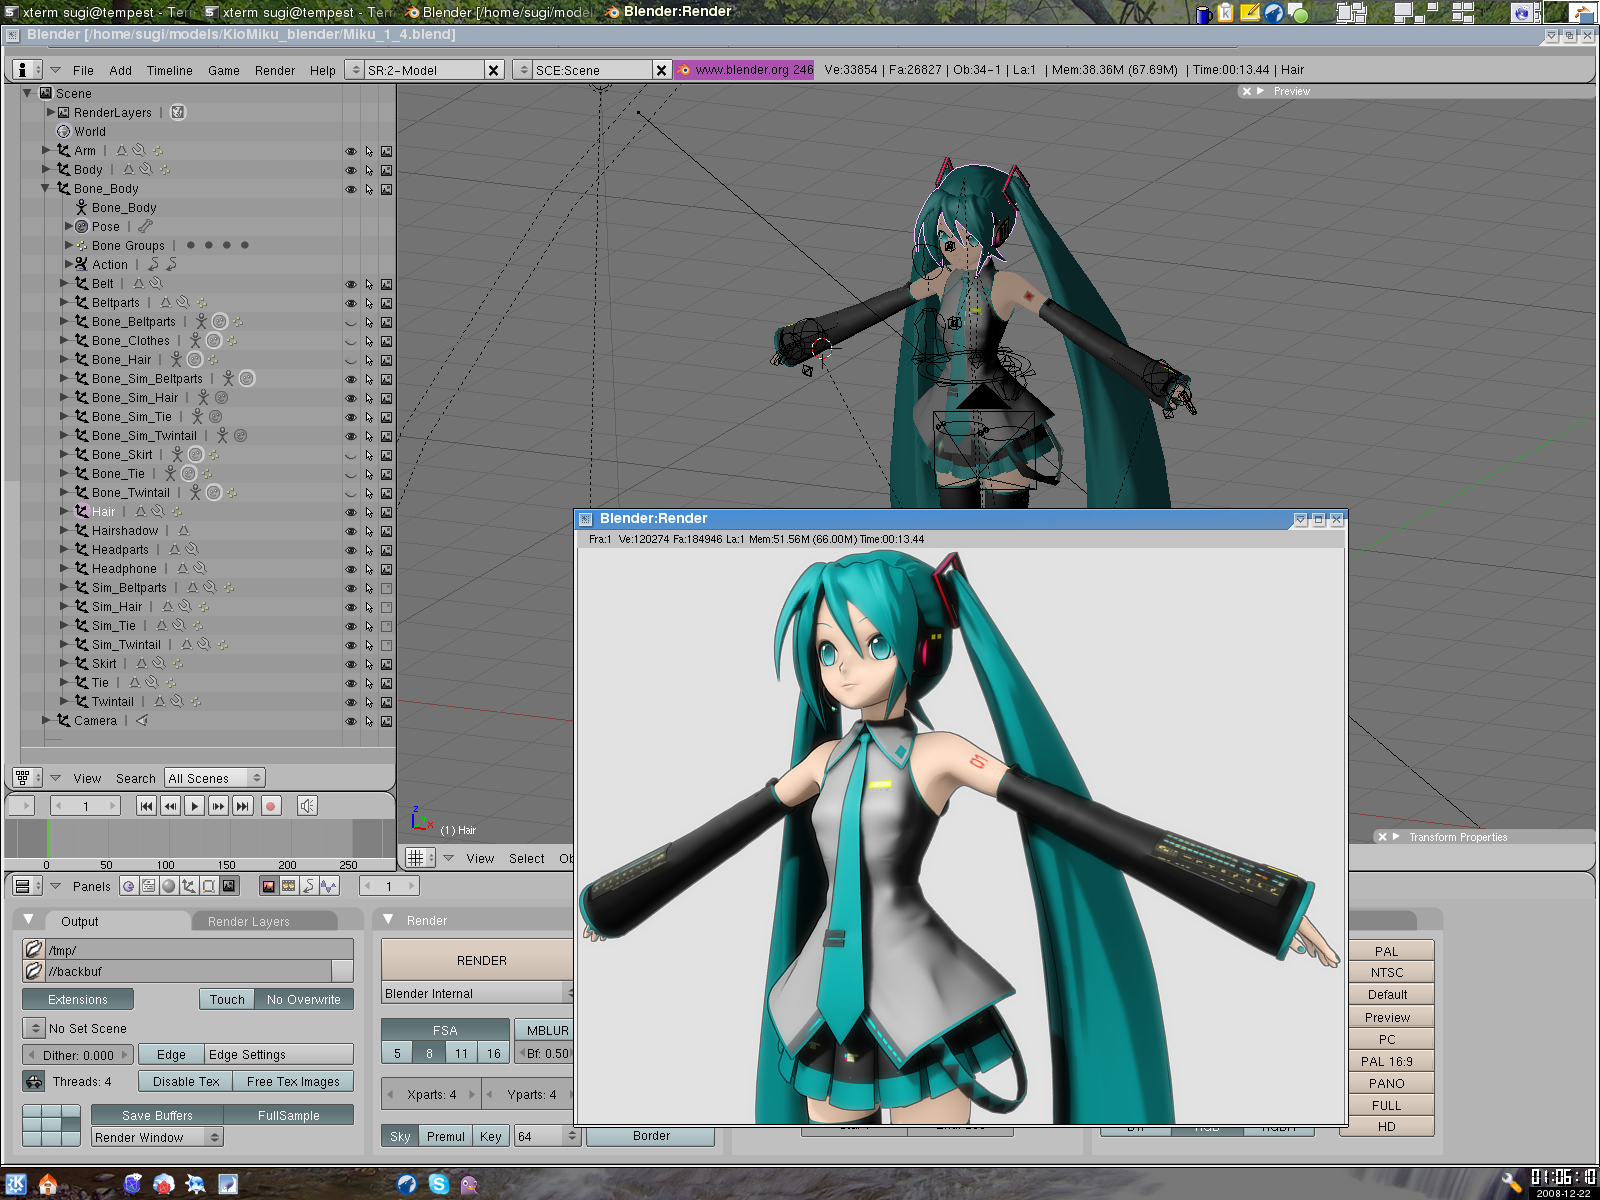
Task: Toggle visibility eye for Hair object
Action: (x=351, y=512)
